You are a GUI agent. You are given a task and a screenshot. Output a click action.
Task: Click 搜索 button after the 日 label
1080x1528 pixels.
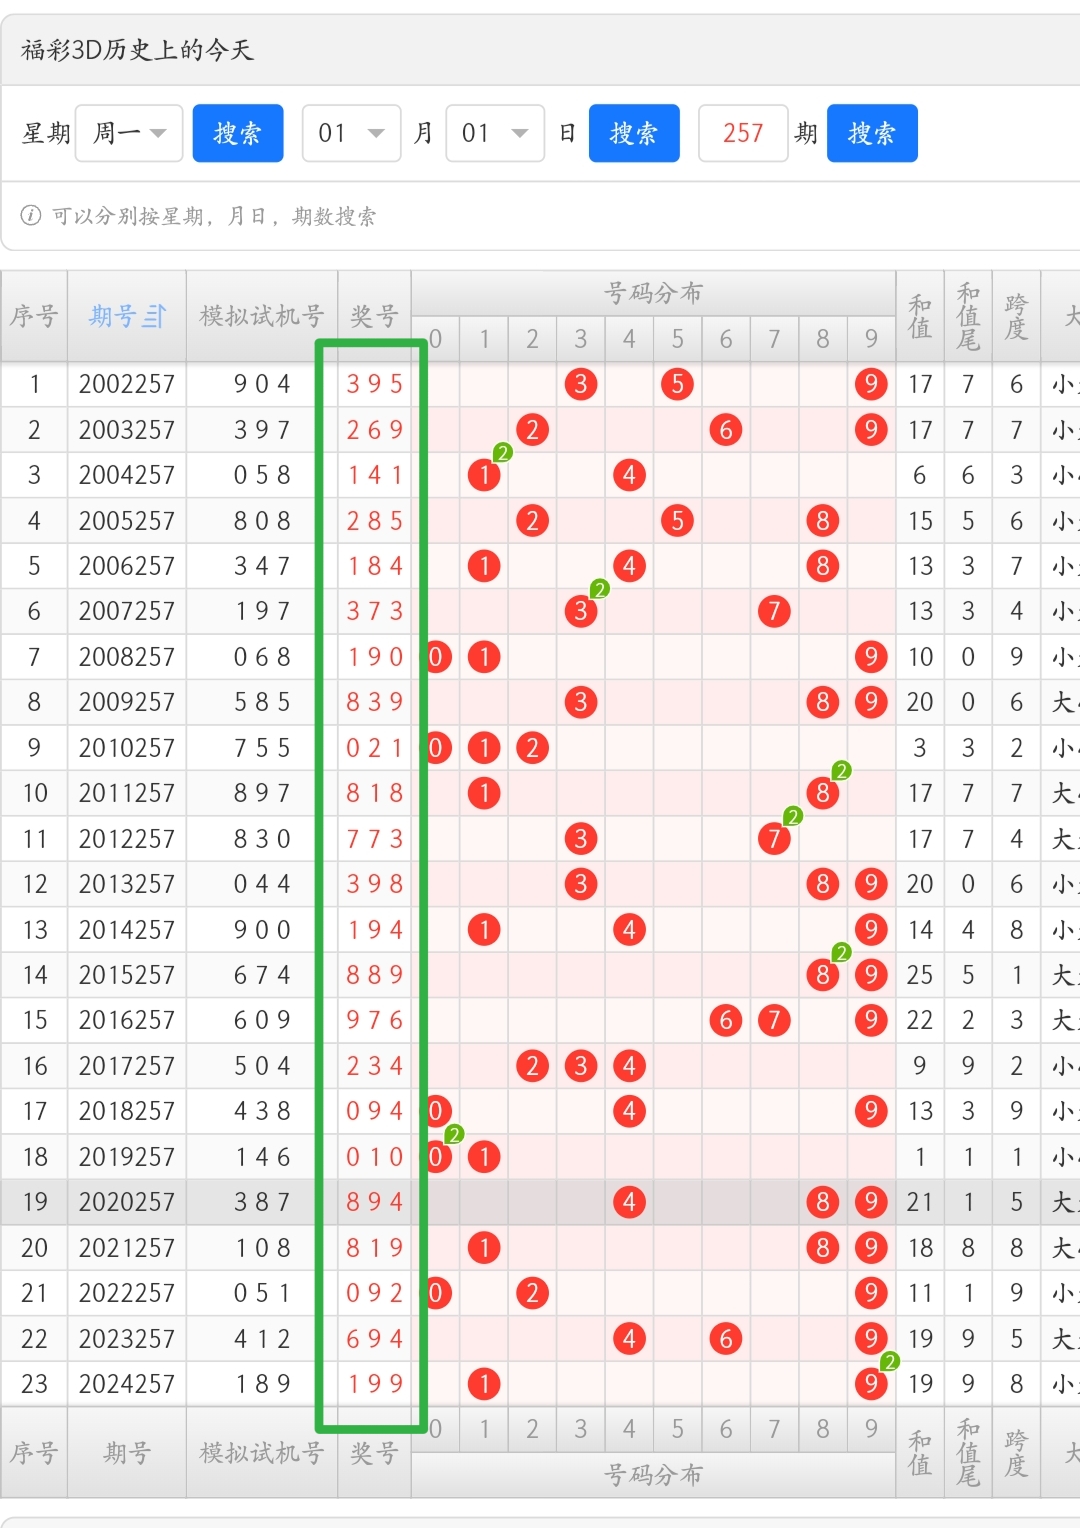click(x=634, y=133)
